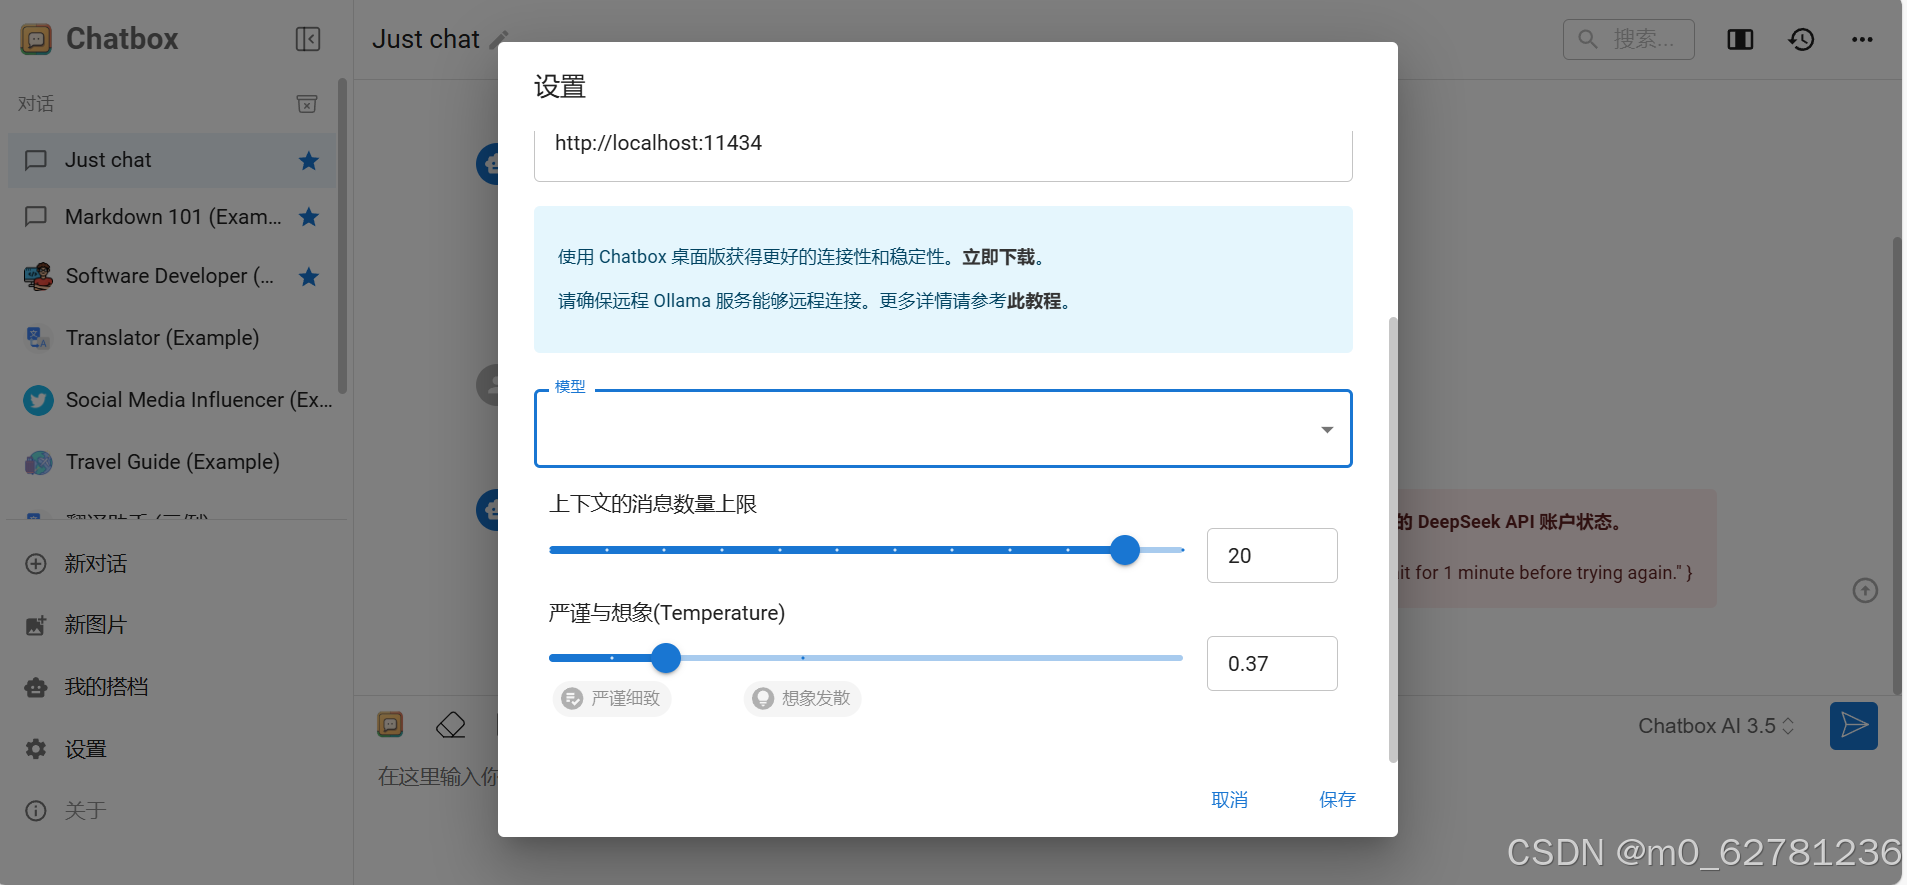
Task: Click the Chatbox icon in input toolbar
Action: (x=390, y=724)
